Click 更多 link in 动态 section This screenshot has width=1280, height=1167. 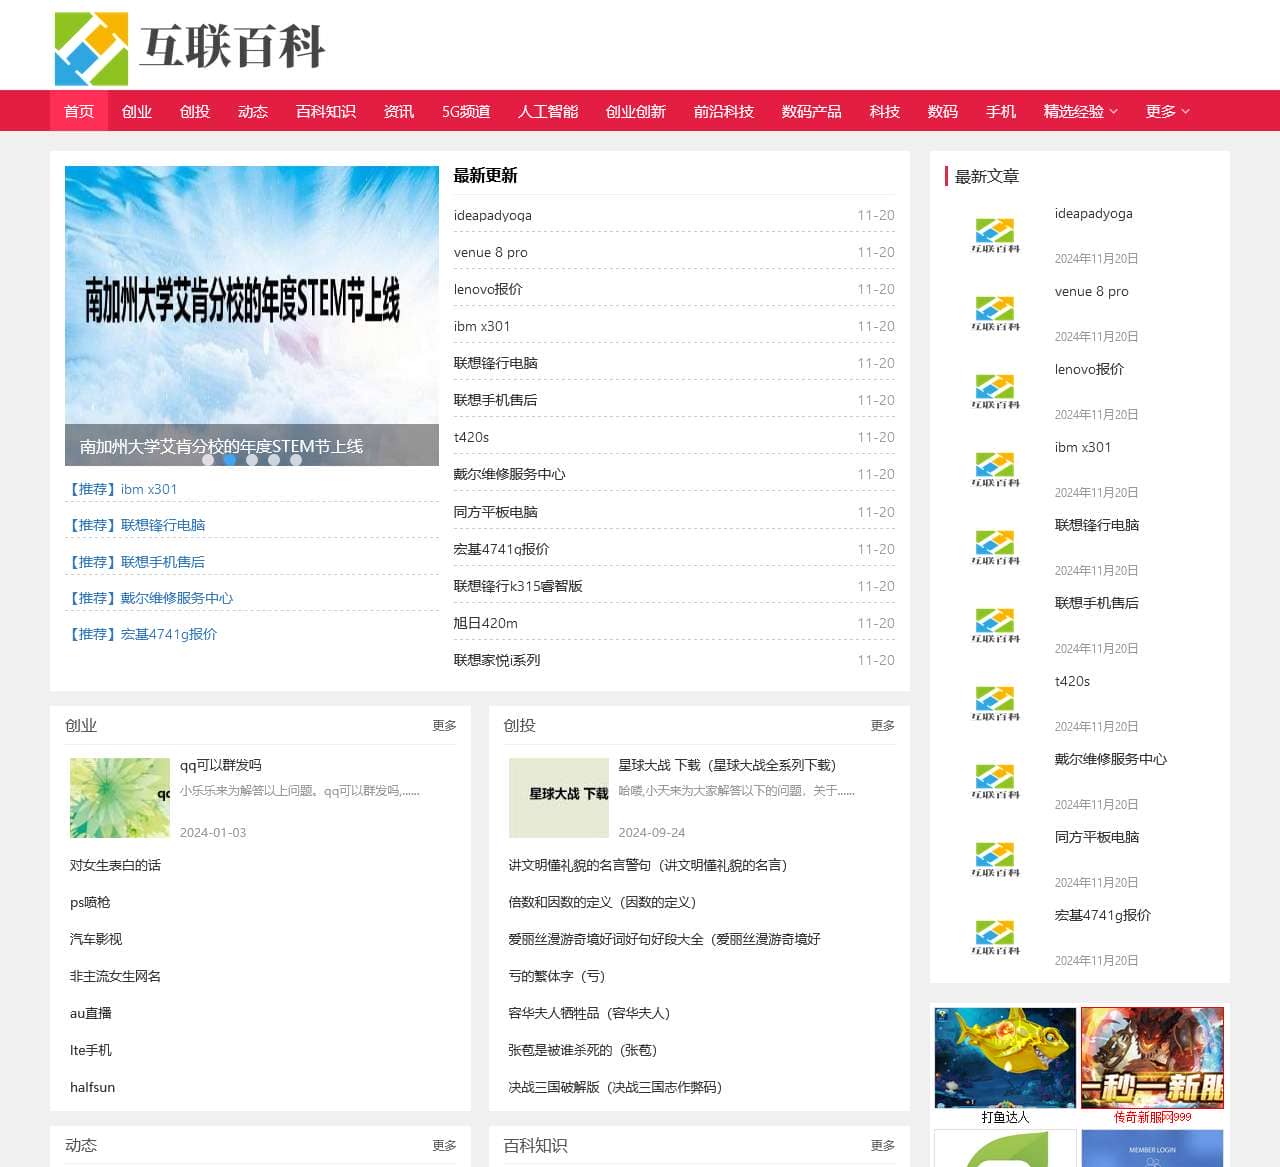pos(444,1145)
